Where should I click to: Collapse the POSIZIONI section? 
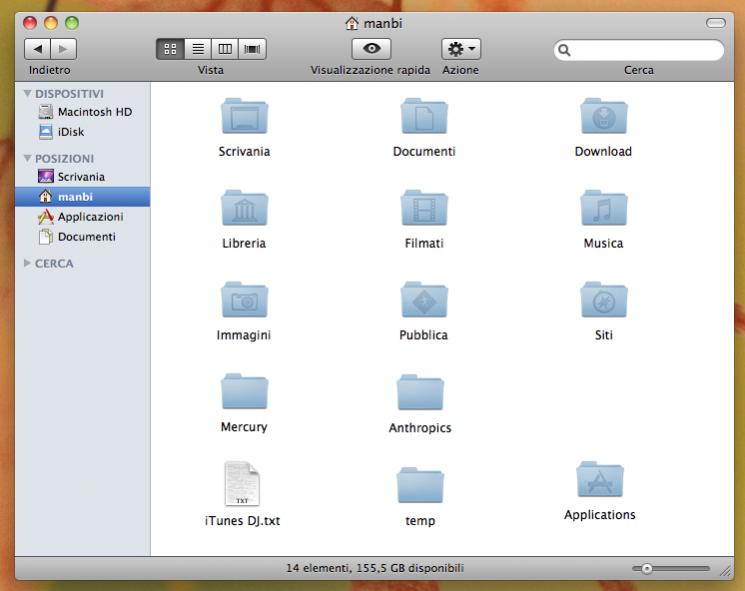tap(27, 158)
